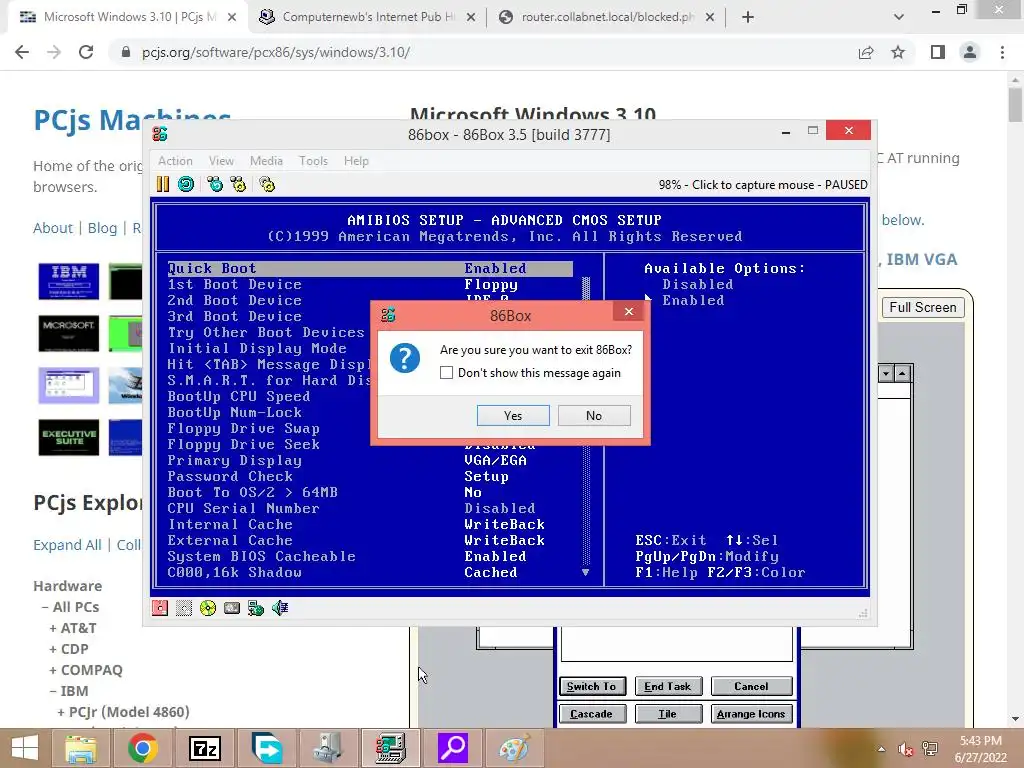Screen dimensions: 1024x768
Task: Open the magnifier search app on taskbar
Action: tap(453, 748)
